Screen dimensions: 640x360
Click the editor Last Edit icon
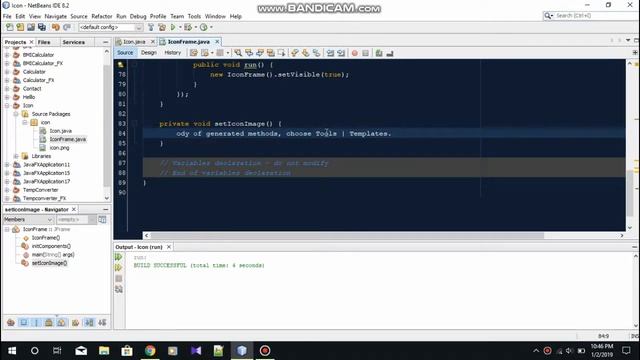point(193,53)
